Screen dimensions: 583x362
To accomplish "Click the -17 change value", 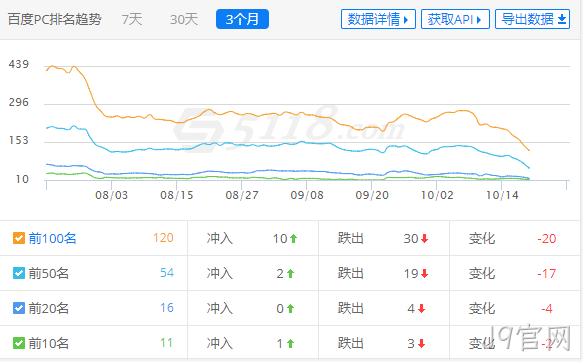I will click(547, 274).
